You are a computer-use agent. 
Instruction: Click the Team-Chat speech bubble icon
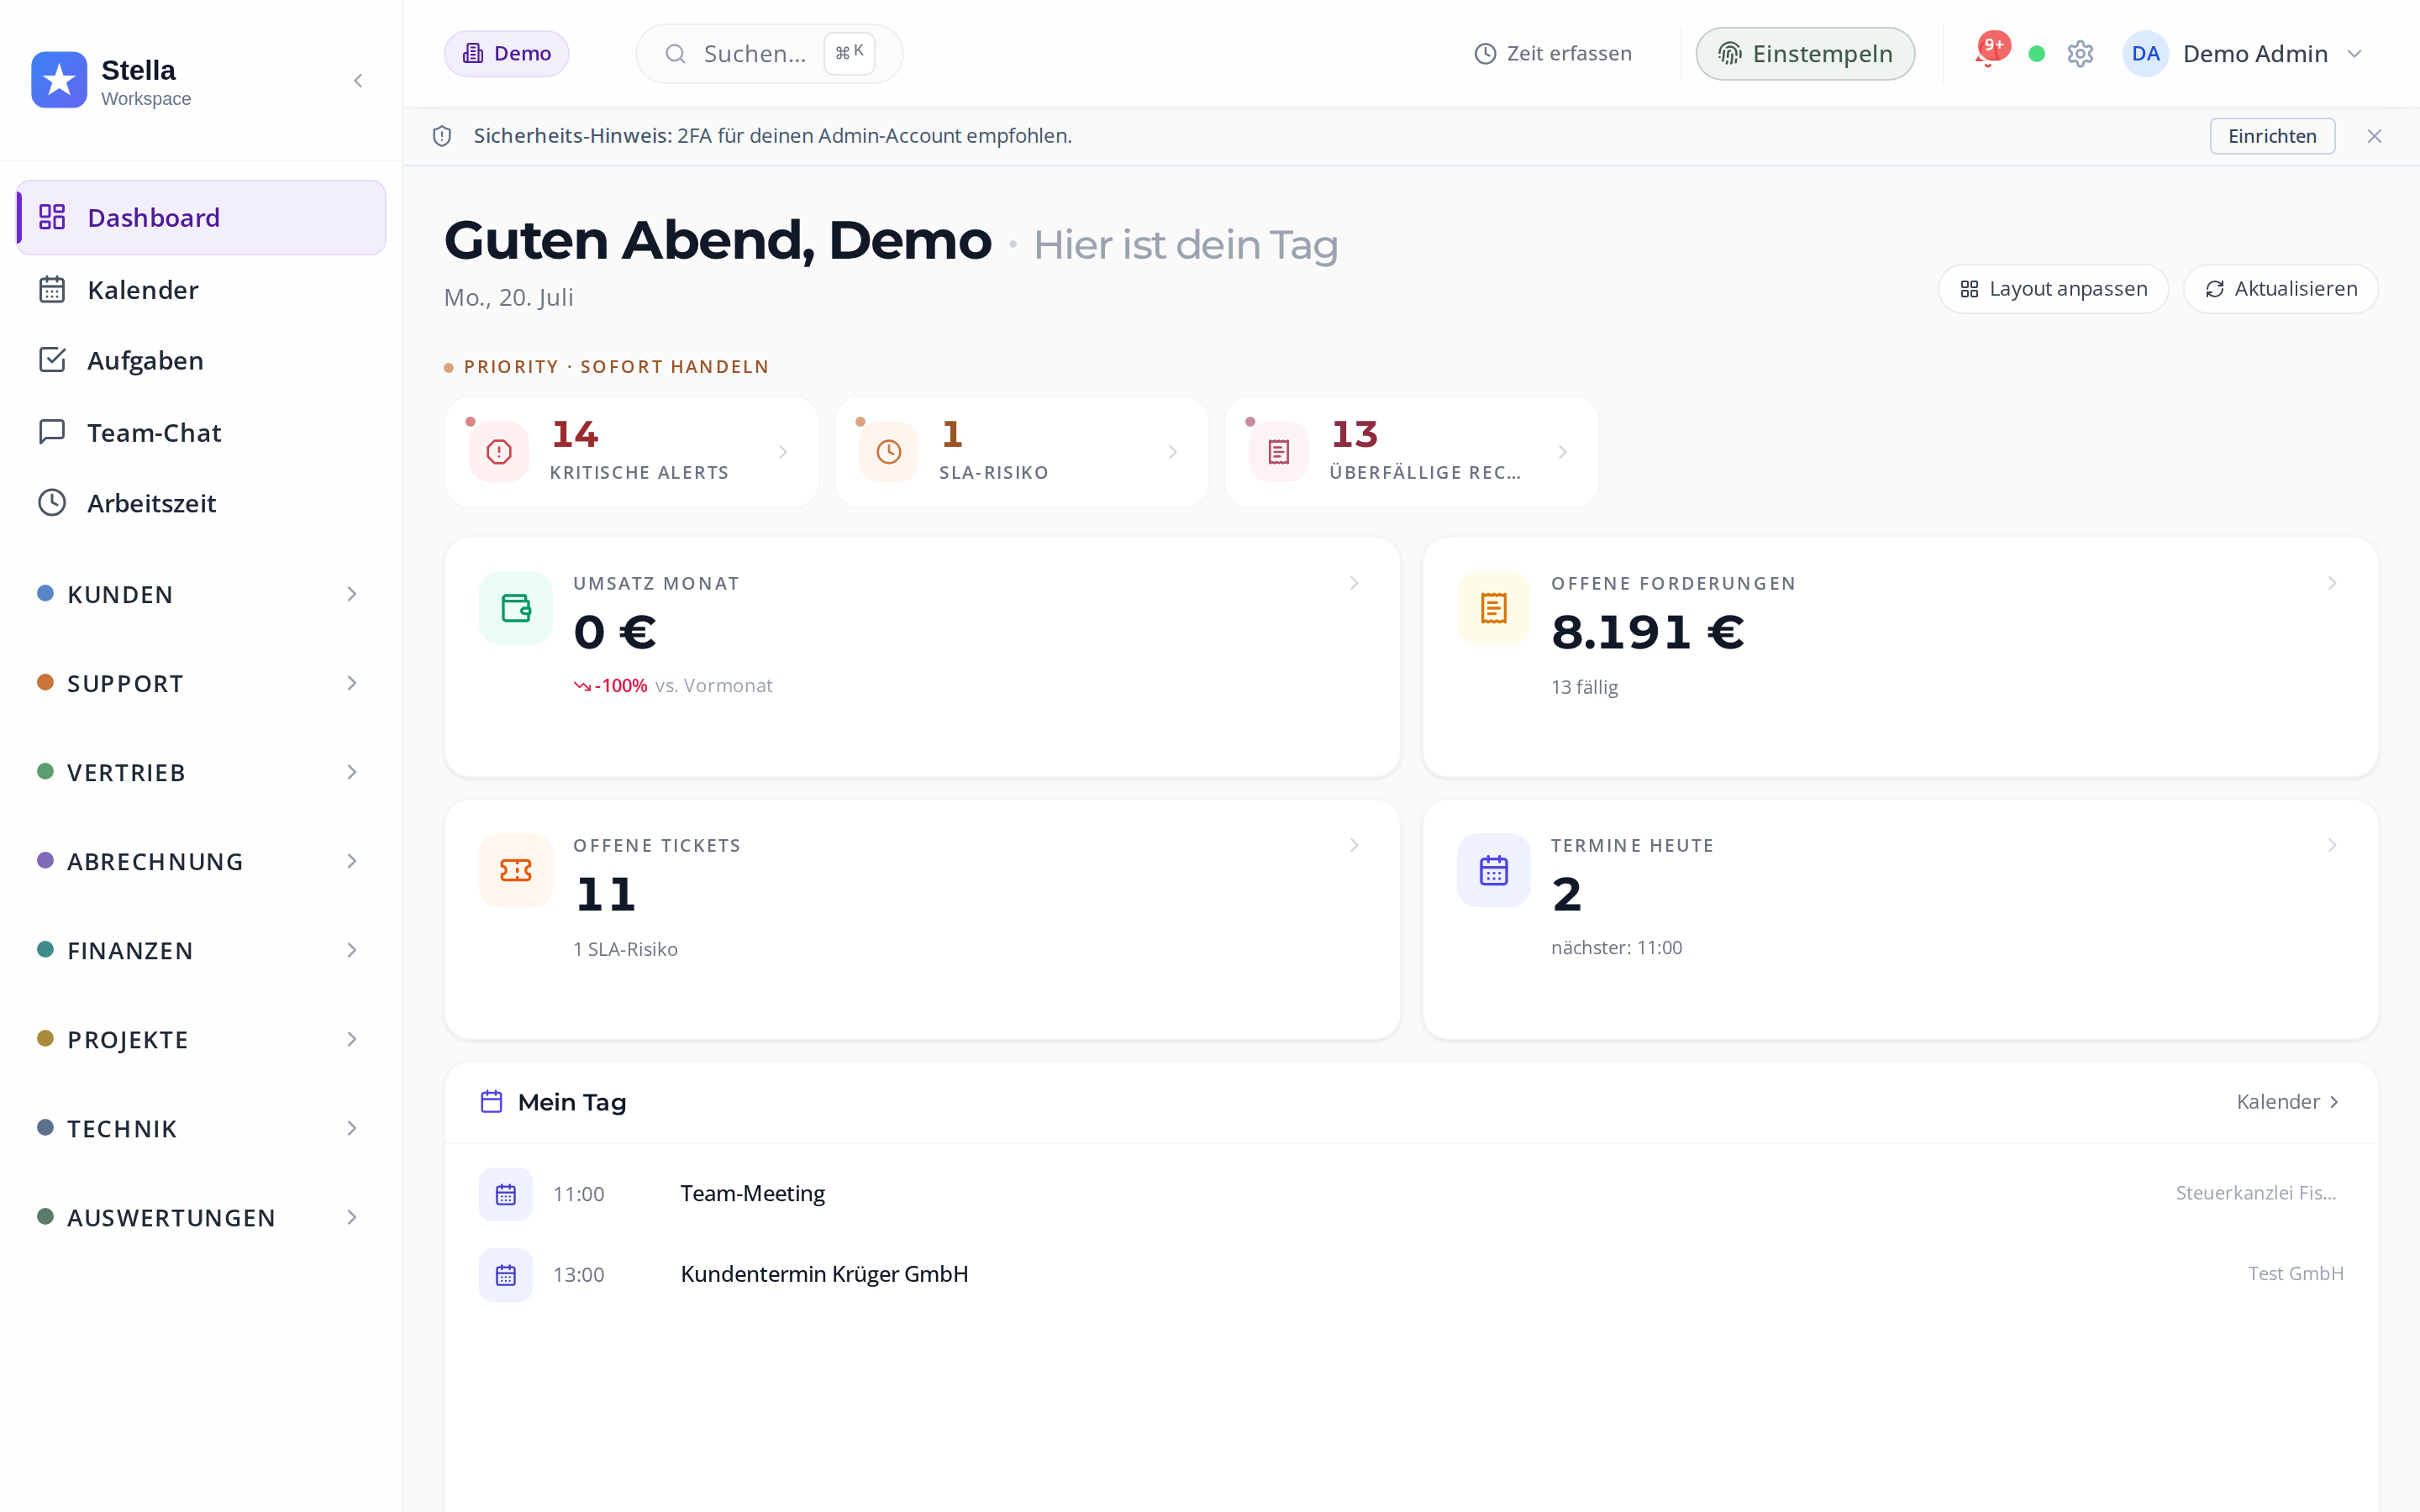click(x=52, y=432)
